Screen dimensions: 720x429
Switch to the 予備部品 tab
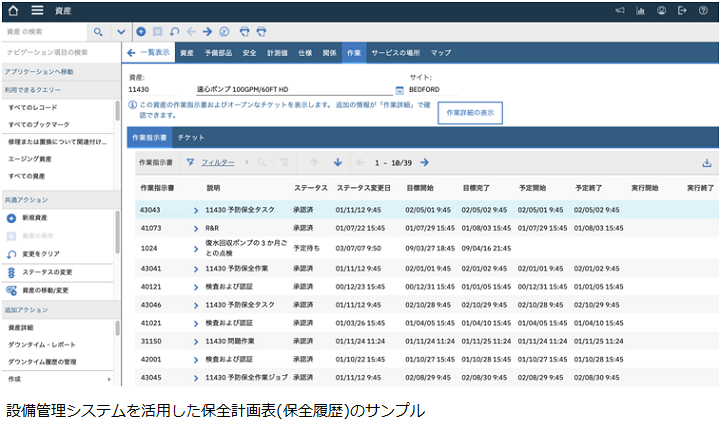218,53
